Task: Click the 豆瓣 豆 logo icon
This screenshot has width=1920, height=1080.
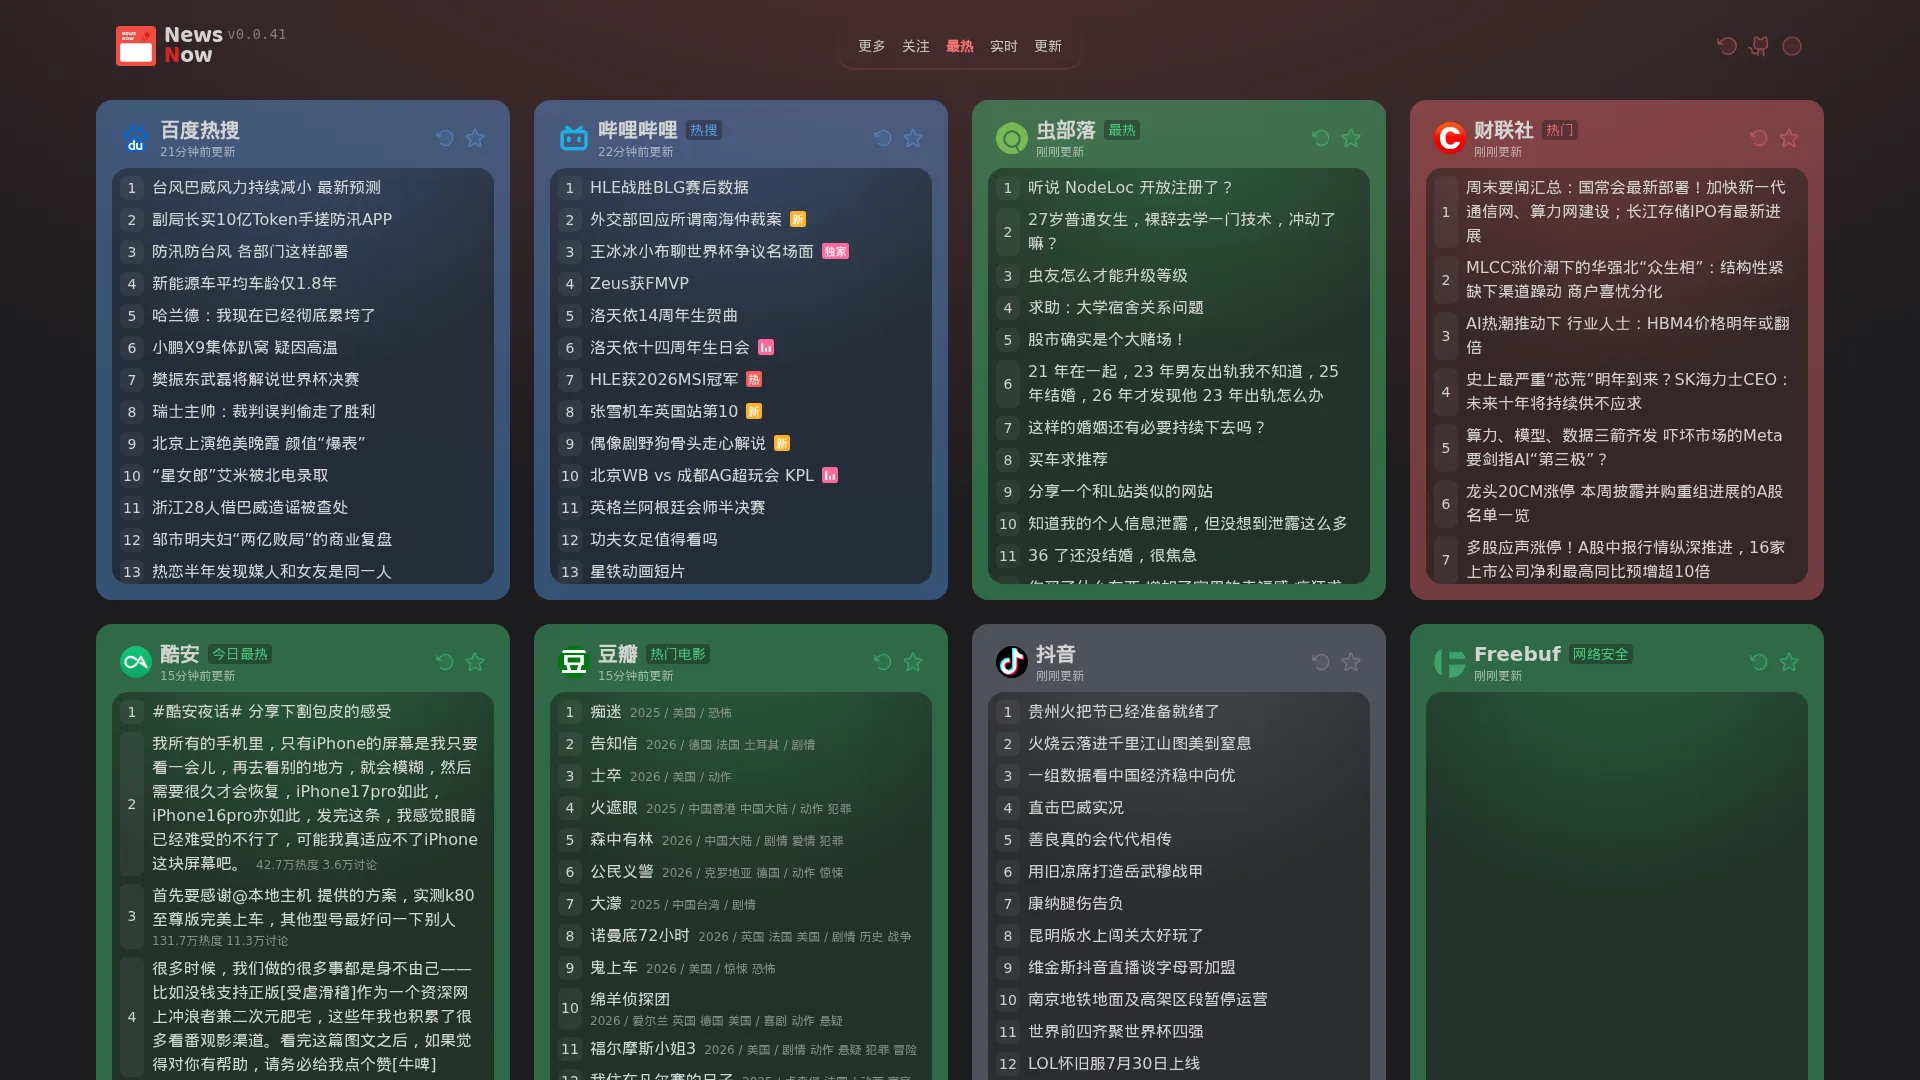Action: [x=574, y=662]
